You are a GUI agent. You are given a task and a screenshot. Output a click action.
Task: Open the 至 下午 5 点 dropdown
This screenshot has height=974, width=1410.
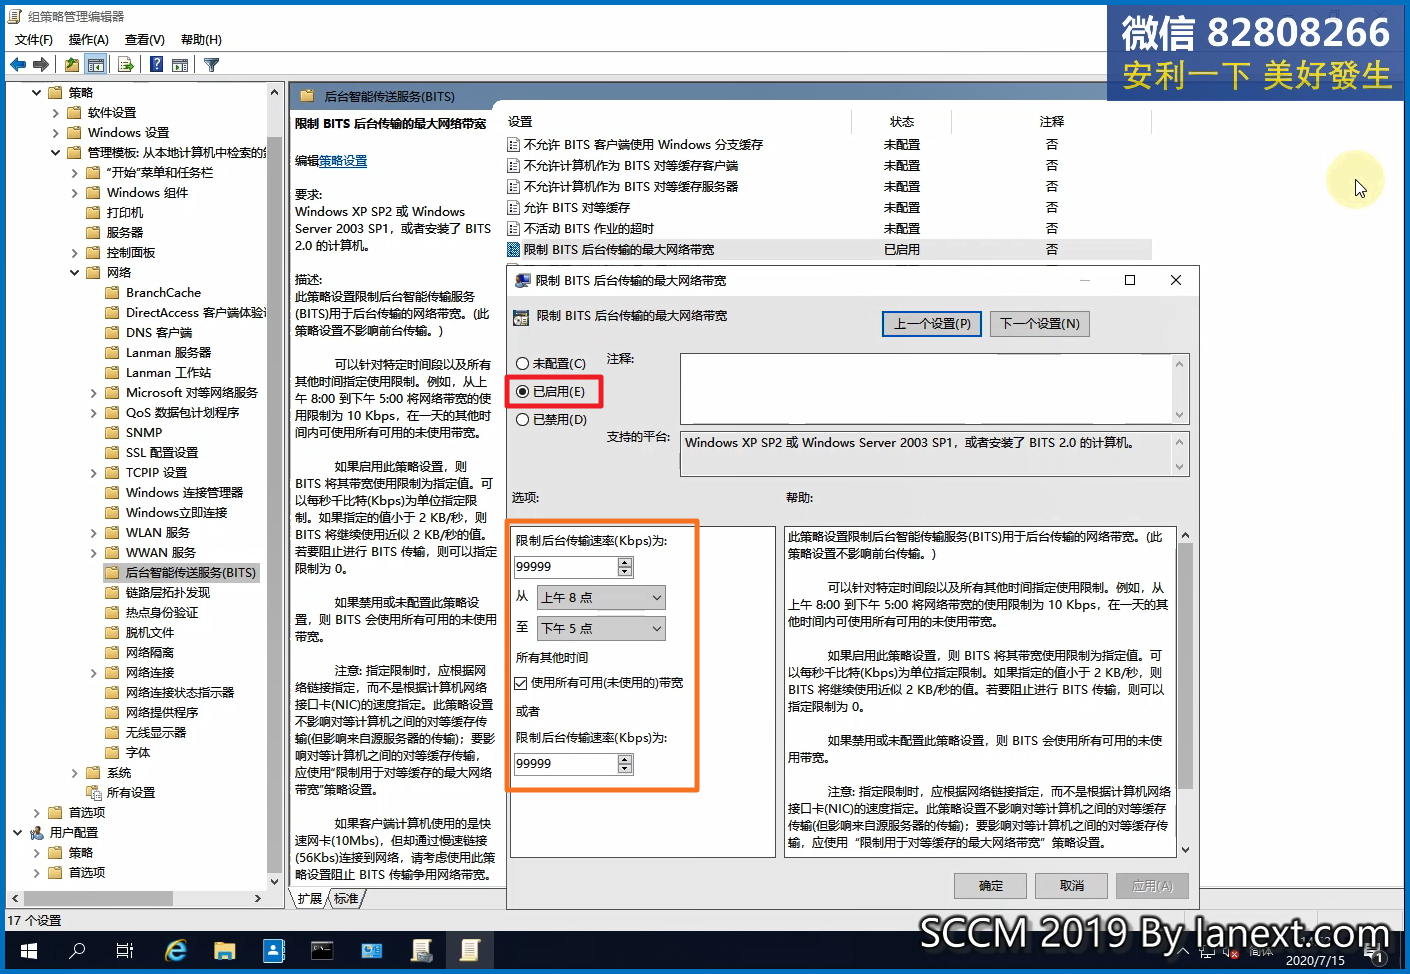click(x=601, y=628)
